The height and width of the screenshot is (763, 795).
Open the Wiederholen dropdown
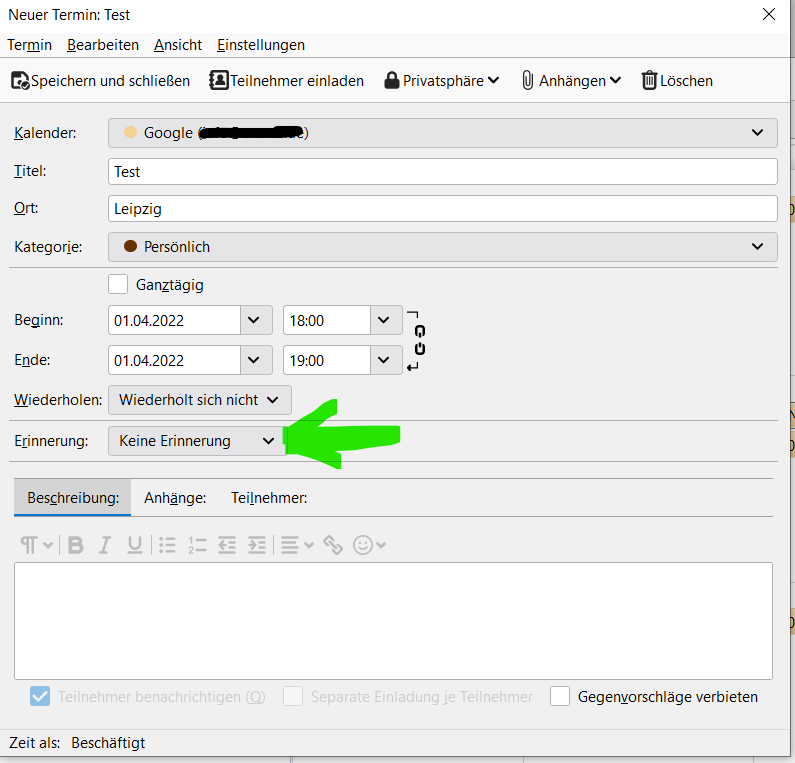pos(199,400)
